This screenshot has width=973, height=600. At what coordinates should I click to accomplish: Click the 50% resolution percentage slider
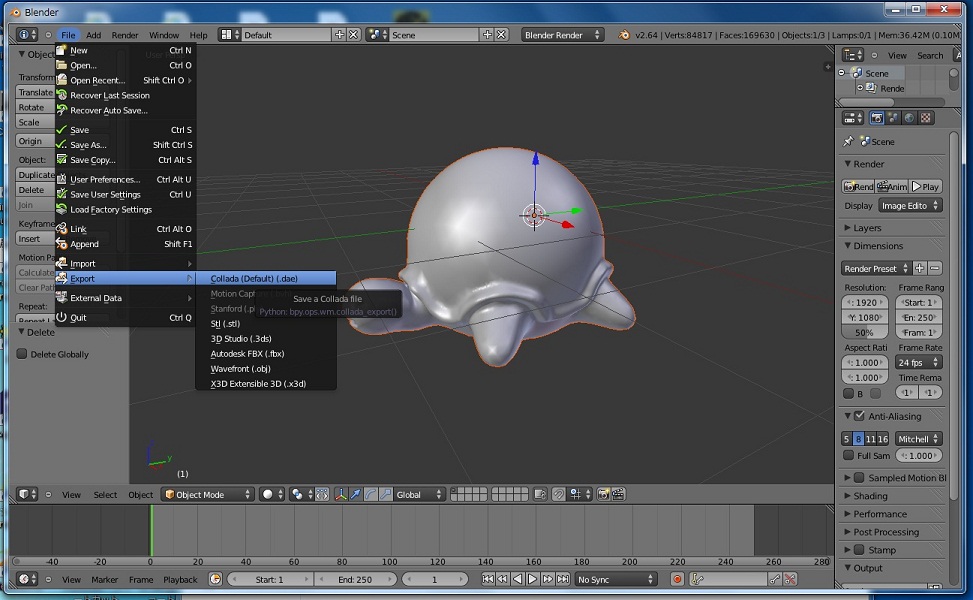864,332
